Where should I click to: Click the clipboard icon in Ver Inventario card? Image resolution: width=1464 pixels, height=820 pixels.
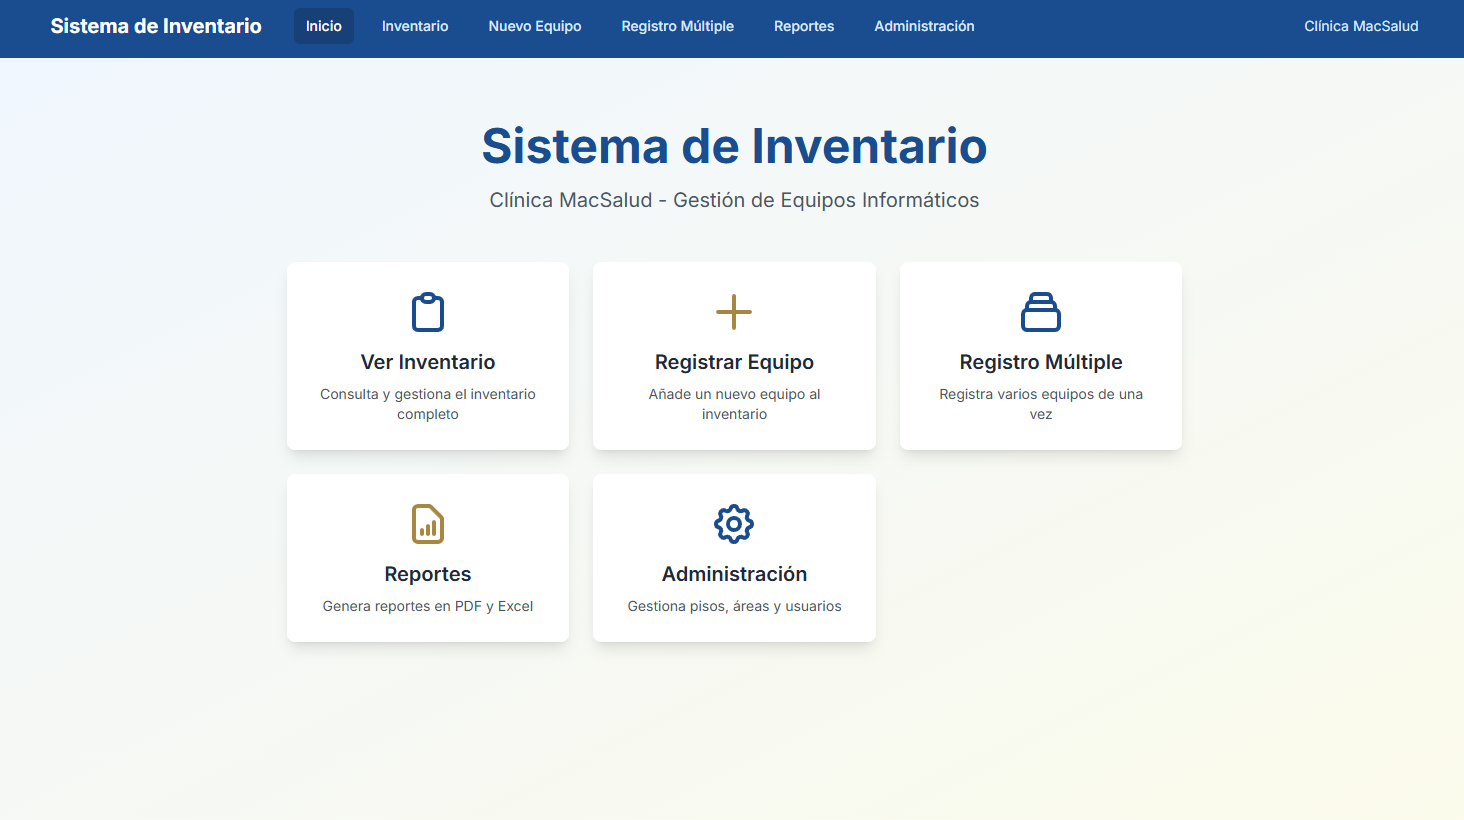(428, 312)
